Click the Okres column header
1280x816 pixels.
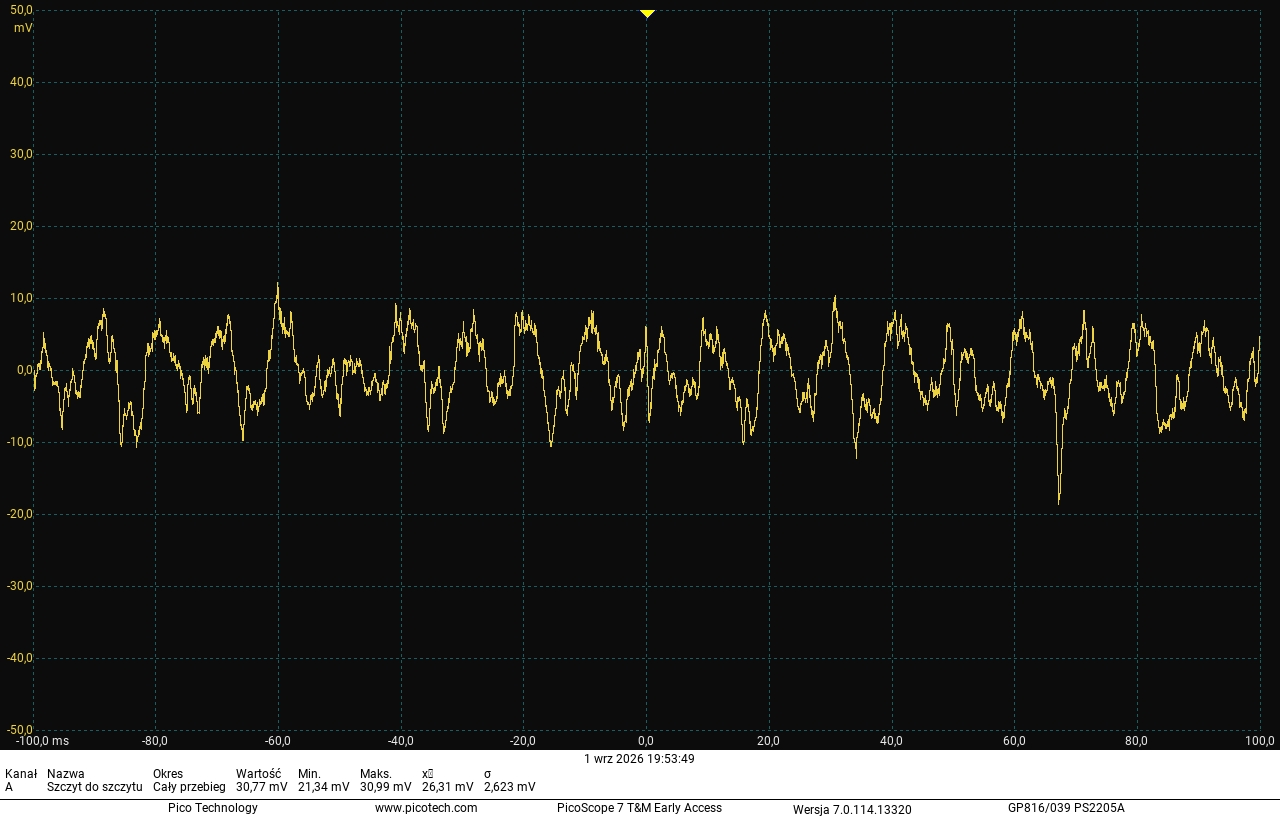point(168,774)
